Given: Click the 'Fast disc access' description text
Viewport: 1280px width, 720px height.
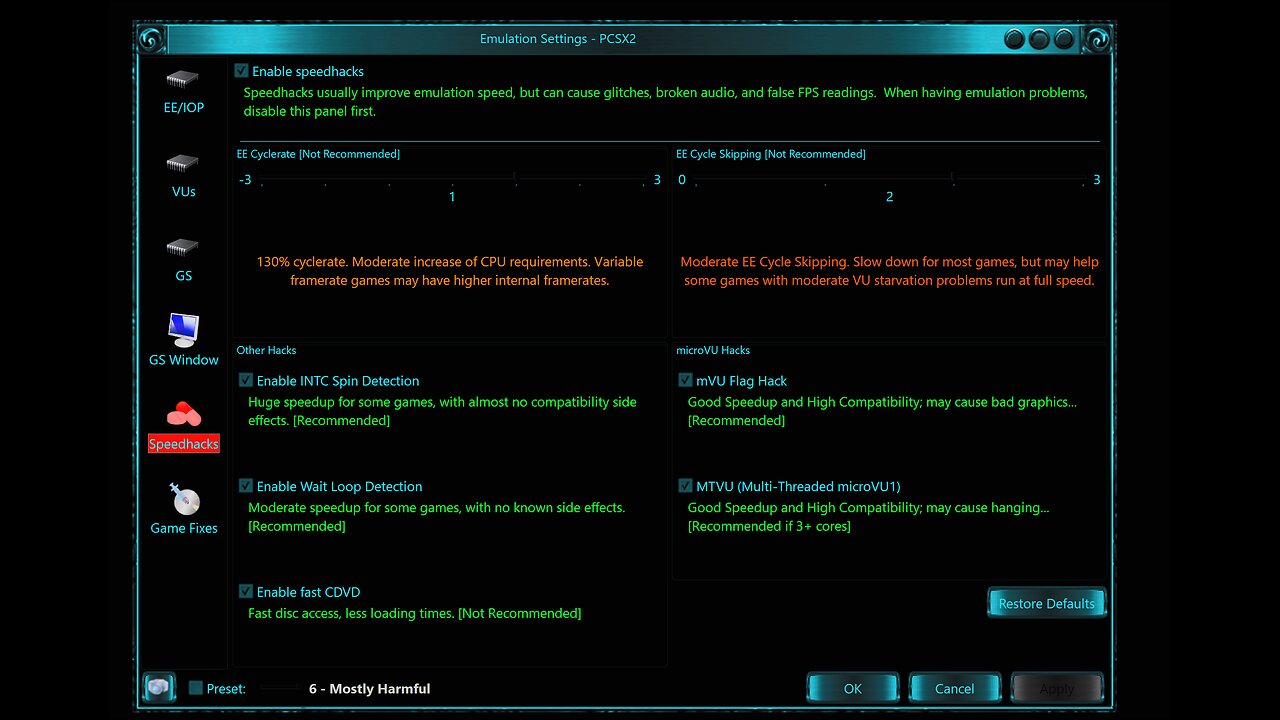Looking at the screenshot, I should click(x=414, y=613).
